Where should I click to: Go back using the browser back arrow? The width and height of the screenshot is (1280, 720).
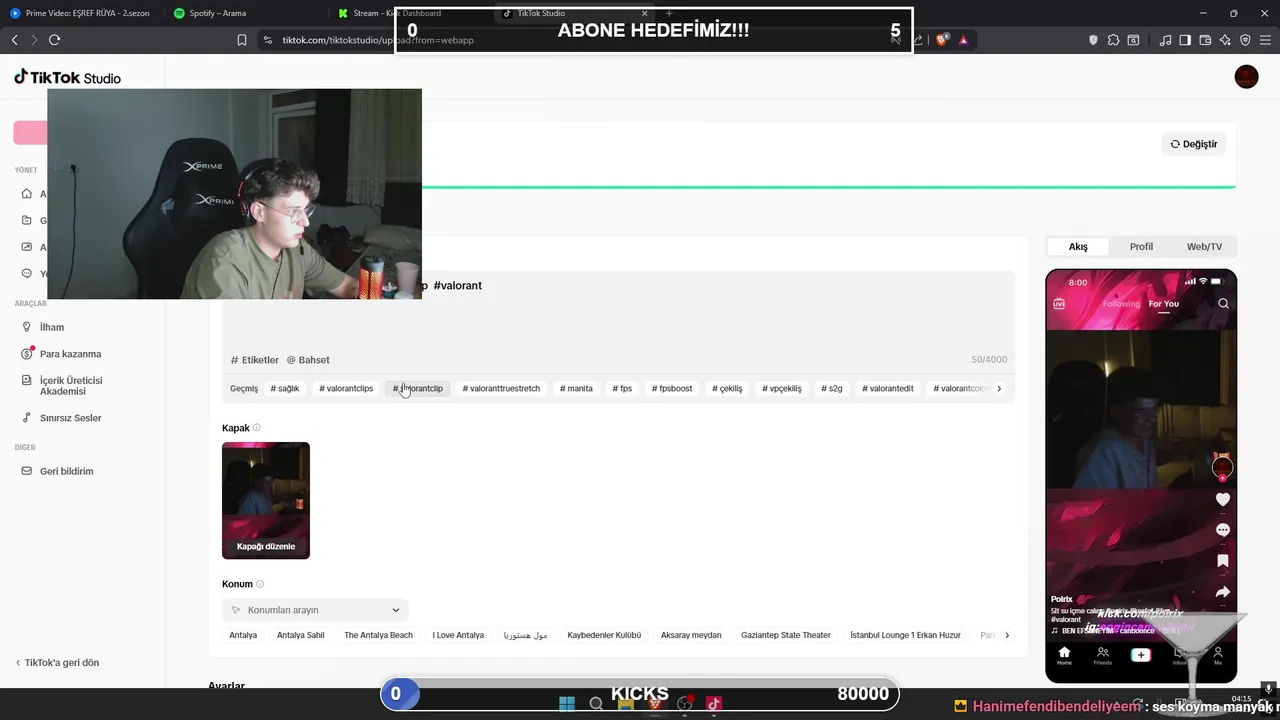click(x=14, y=40)
